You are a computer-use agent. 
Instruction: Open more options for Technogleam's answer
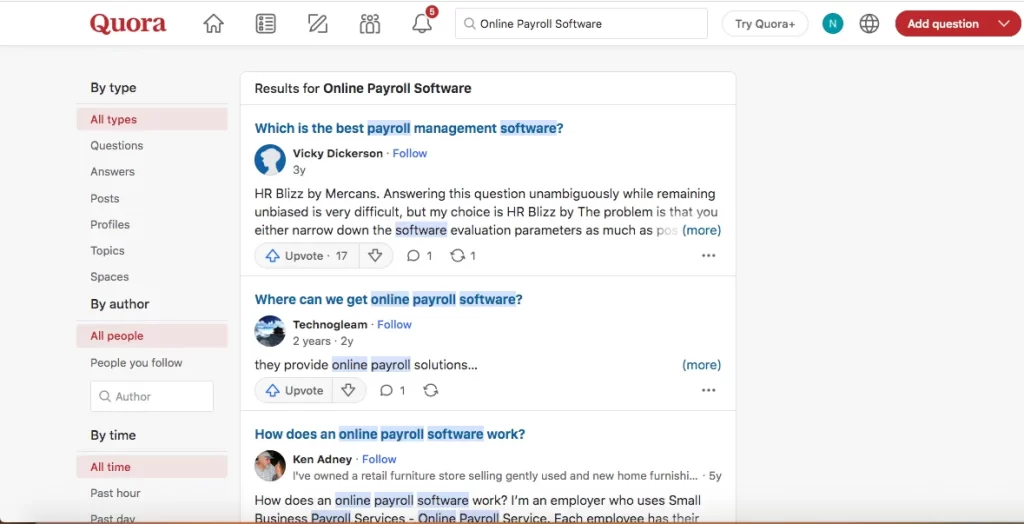[x=709, y=391]
